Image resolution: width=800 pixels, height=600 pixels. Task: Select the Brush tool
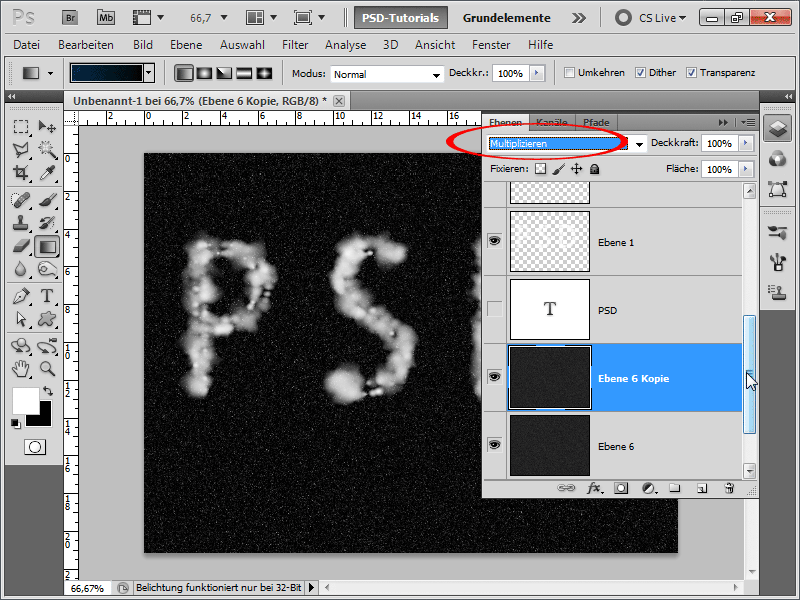tap(47, 199)
